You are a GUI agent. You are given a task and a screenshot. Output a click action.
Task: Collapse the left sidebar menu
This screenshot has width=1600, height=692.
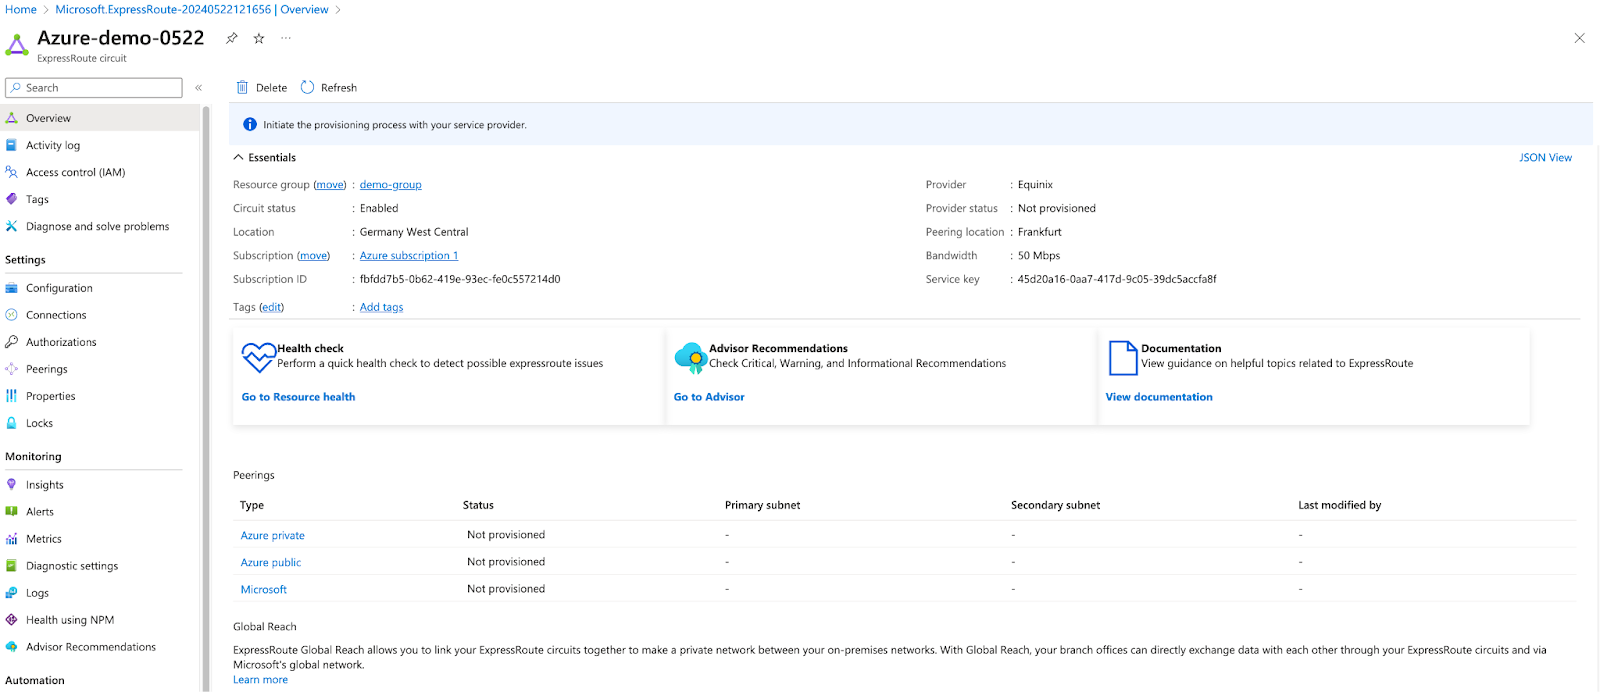tap(198, 88)
